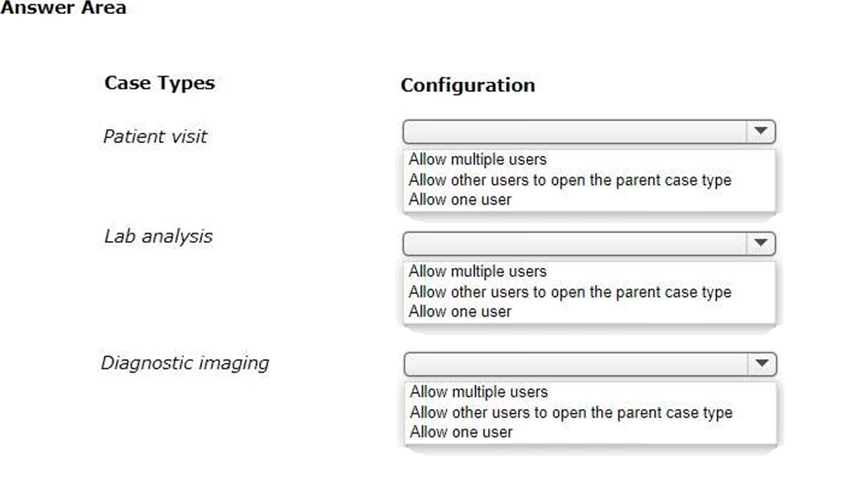Click the Diagnostic imaging case type label
This screenshot has height=495, width=846.
[185, 363]
